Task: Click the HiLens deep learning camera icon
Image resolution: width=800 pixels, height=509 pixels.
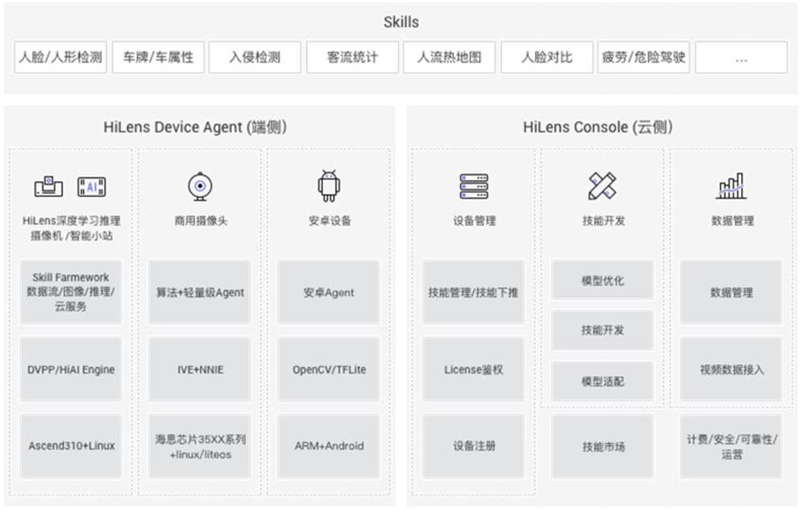Action: coord(49,187)
